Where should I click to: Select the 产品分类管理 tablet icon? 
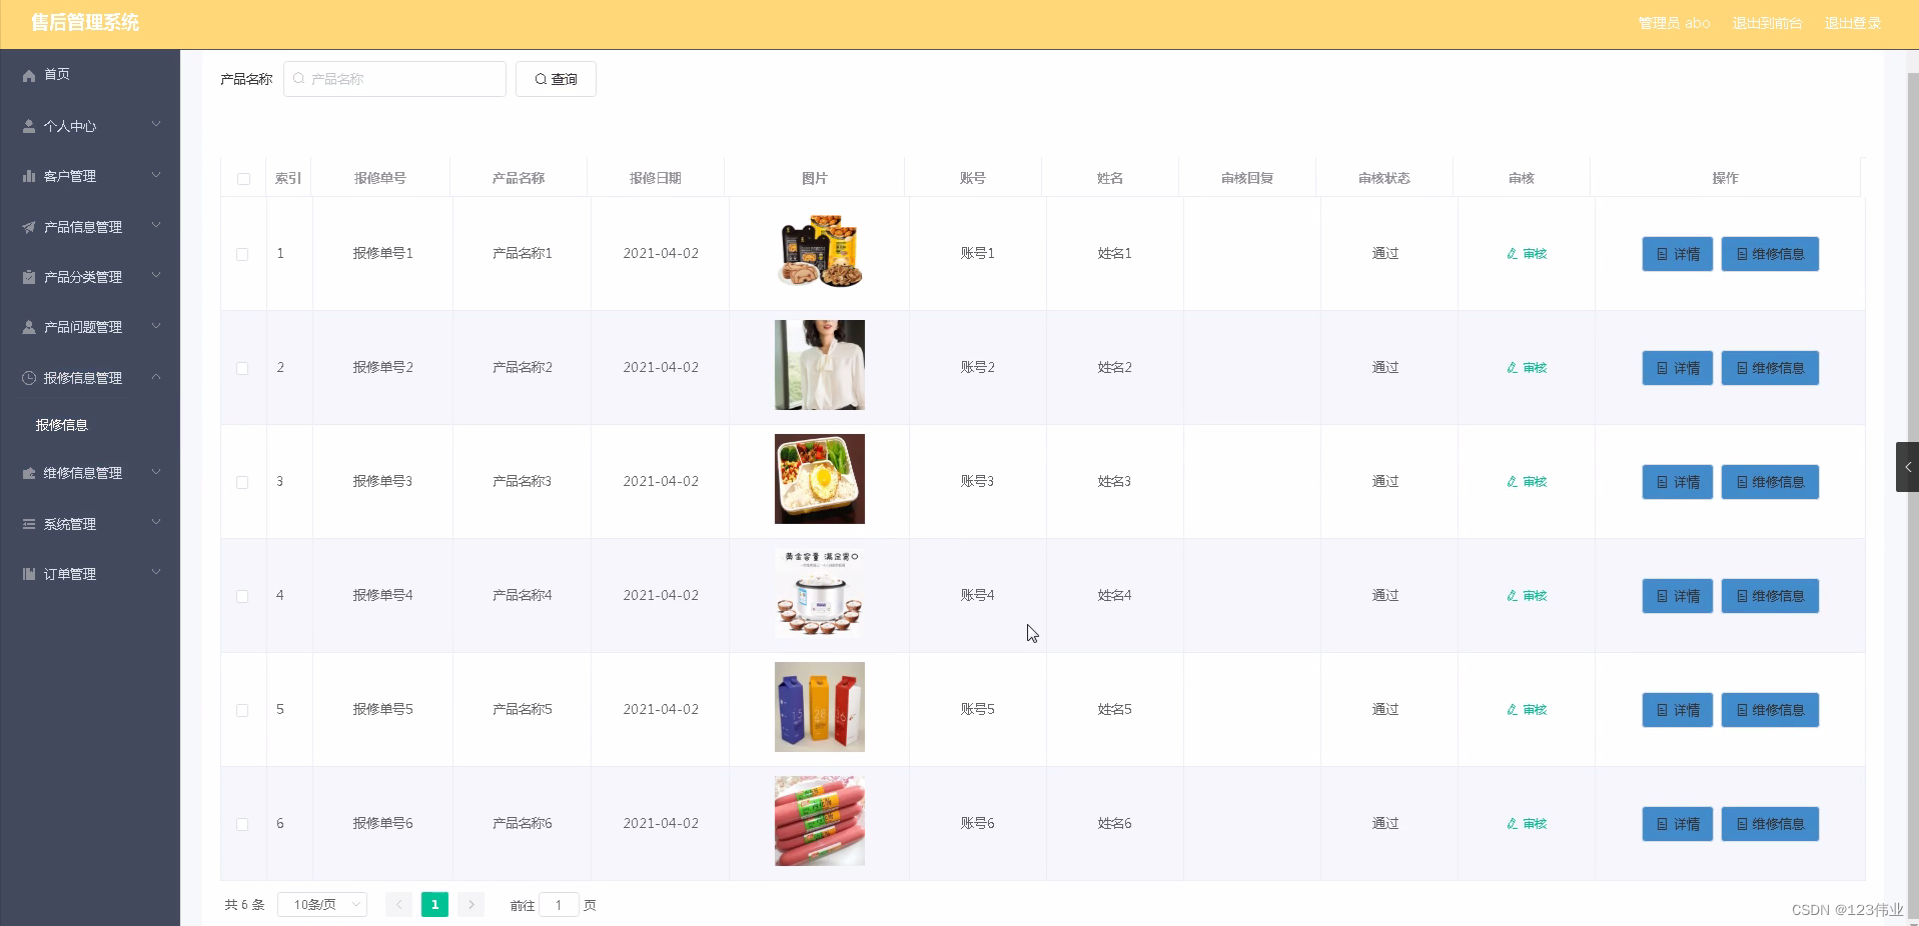coord(28,277)
